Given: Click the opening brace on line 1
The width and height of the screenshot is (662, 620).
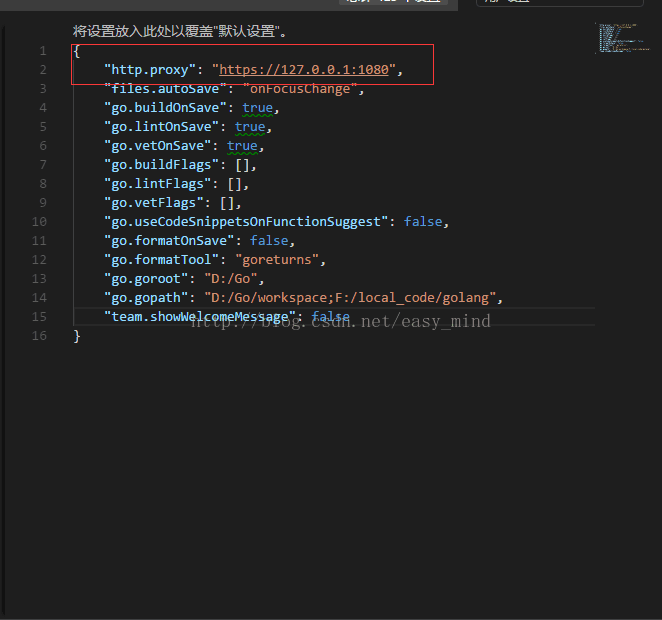Looking at the screenshot, I should coord(76,51).
